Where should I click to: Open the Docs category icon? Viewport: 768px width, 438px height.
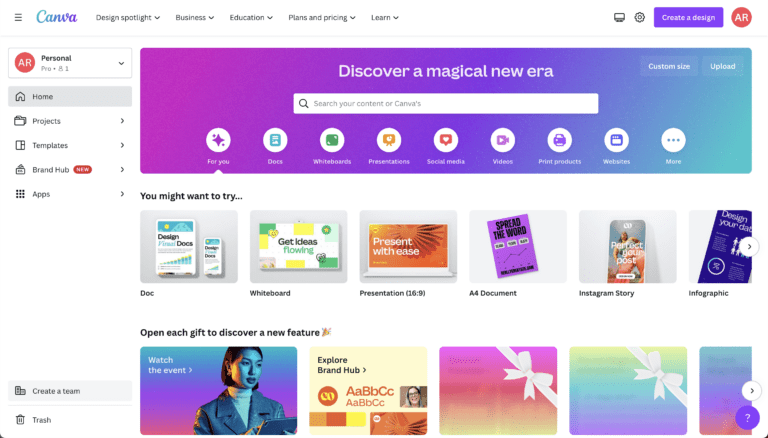tap(275, 140)
